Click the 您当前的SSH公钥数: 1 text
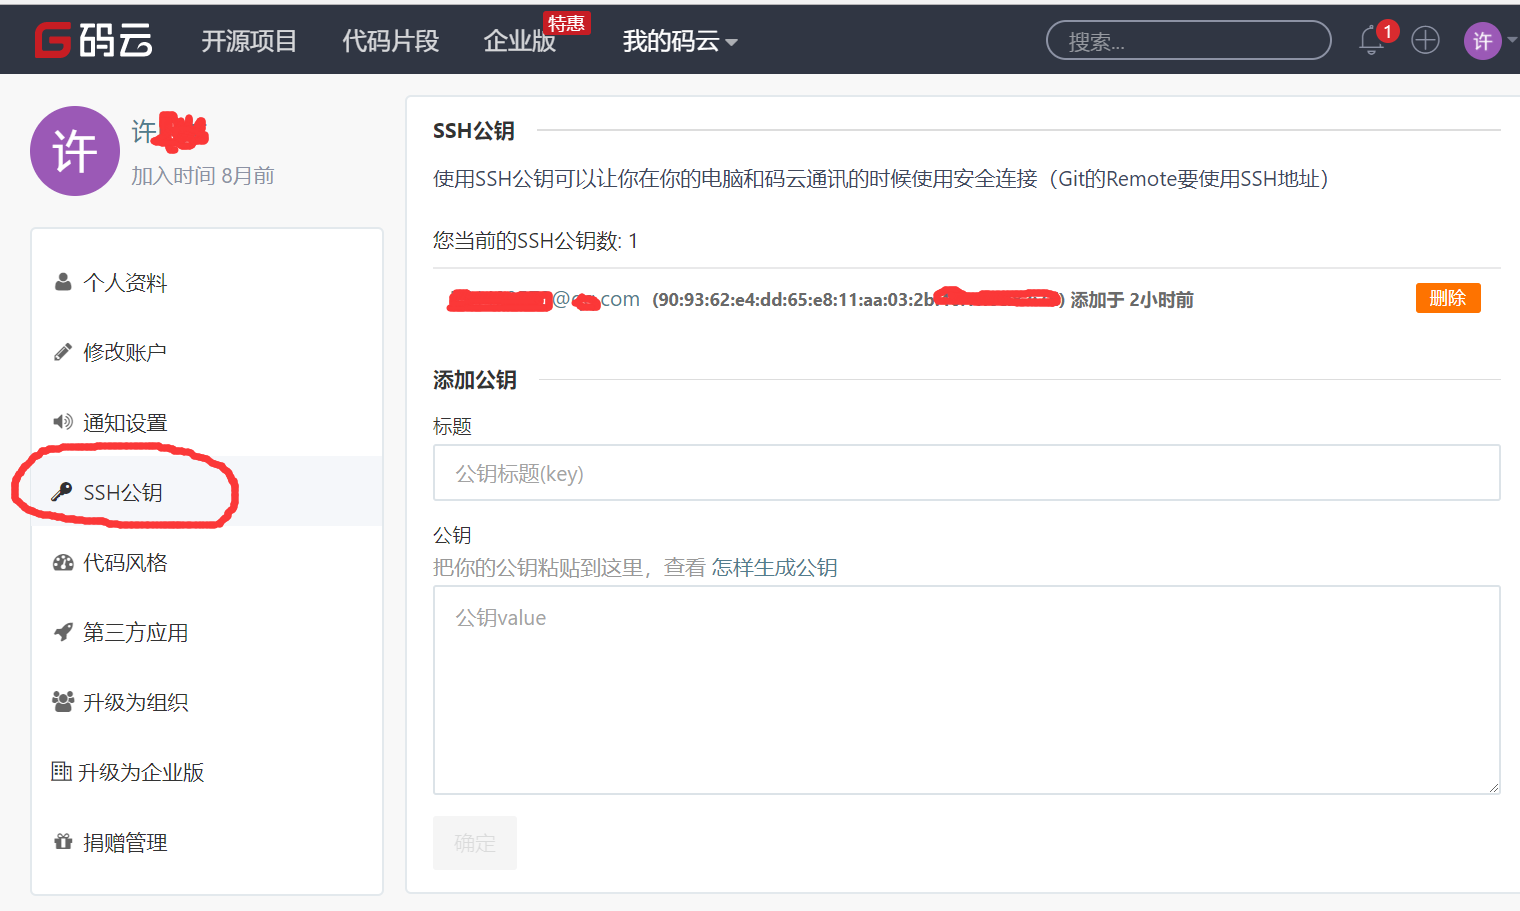Viewport: 1520px width, 911px height. point(535,241)
